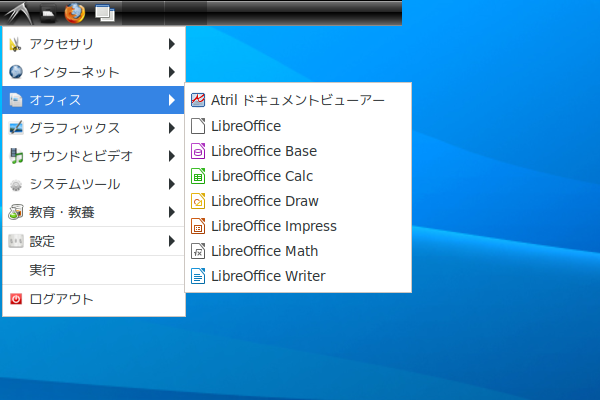
Task: Expand the インターネット submenu arrow
Action: pos(172,72)
